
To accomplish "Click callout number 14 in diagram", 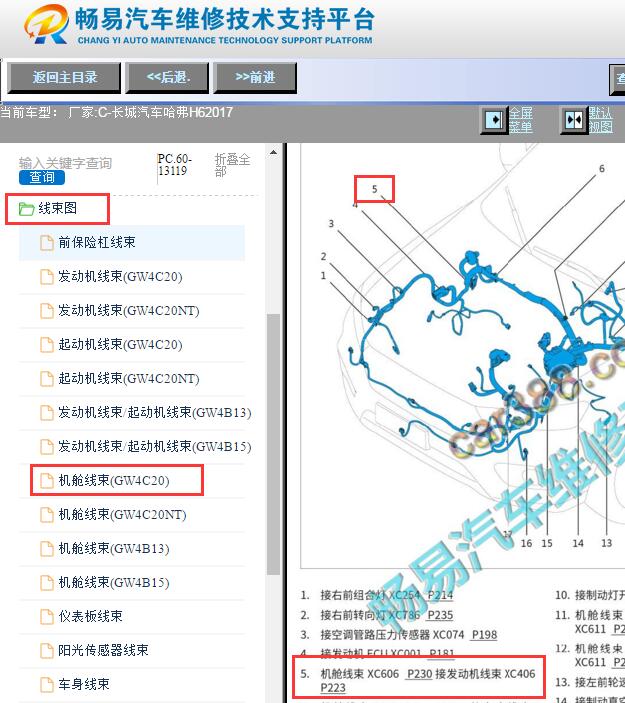I will (578, 543).
